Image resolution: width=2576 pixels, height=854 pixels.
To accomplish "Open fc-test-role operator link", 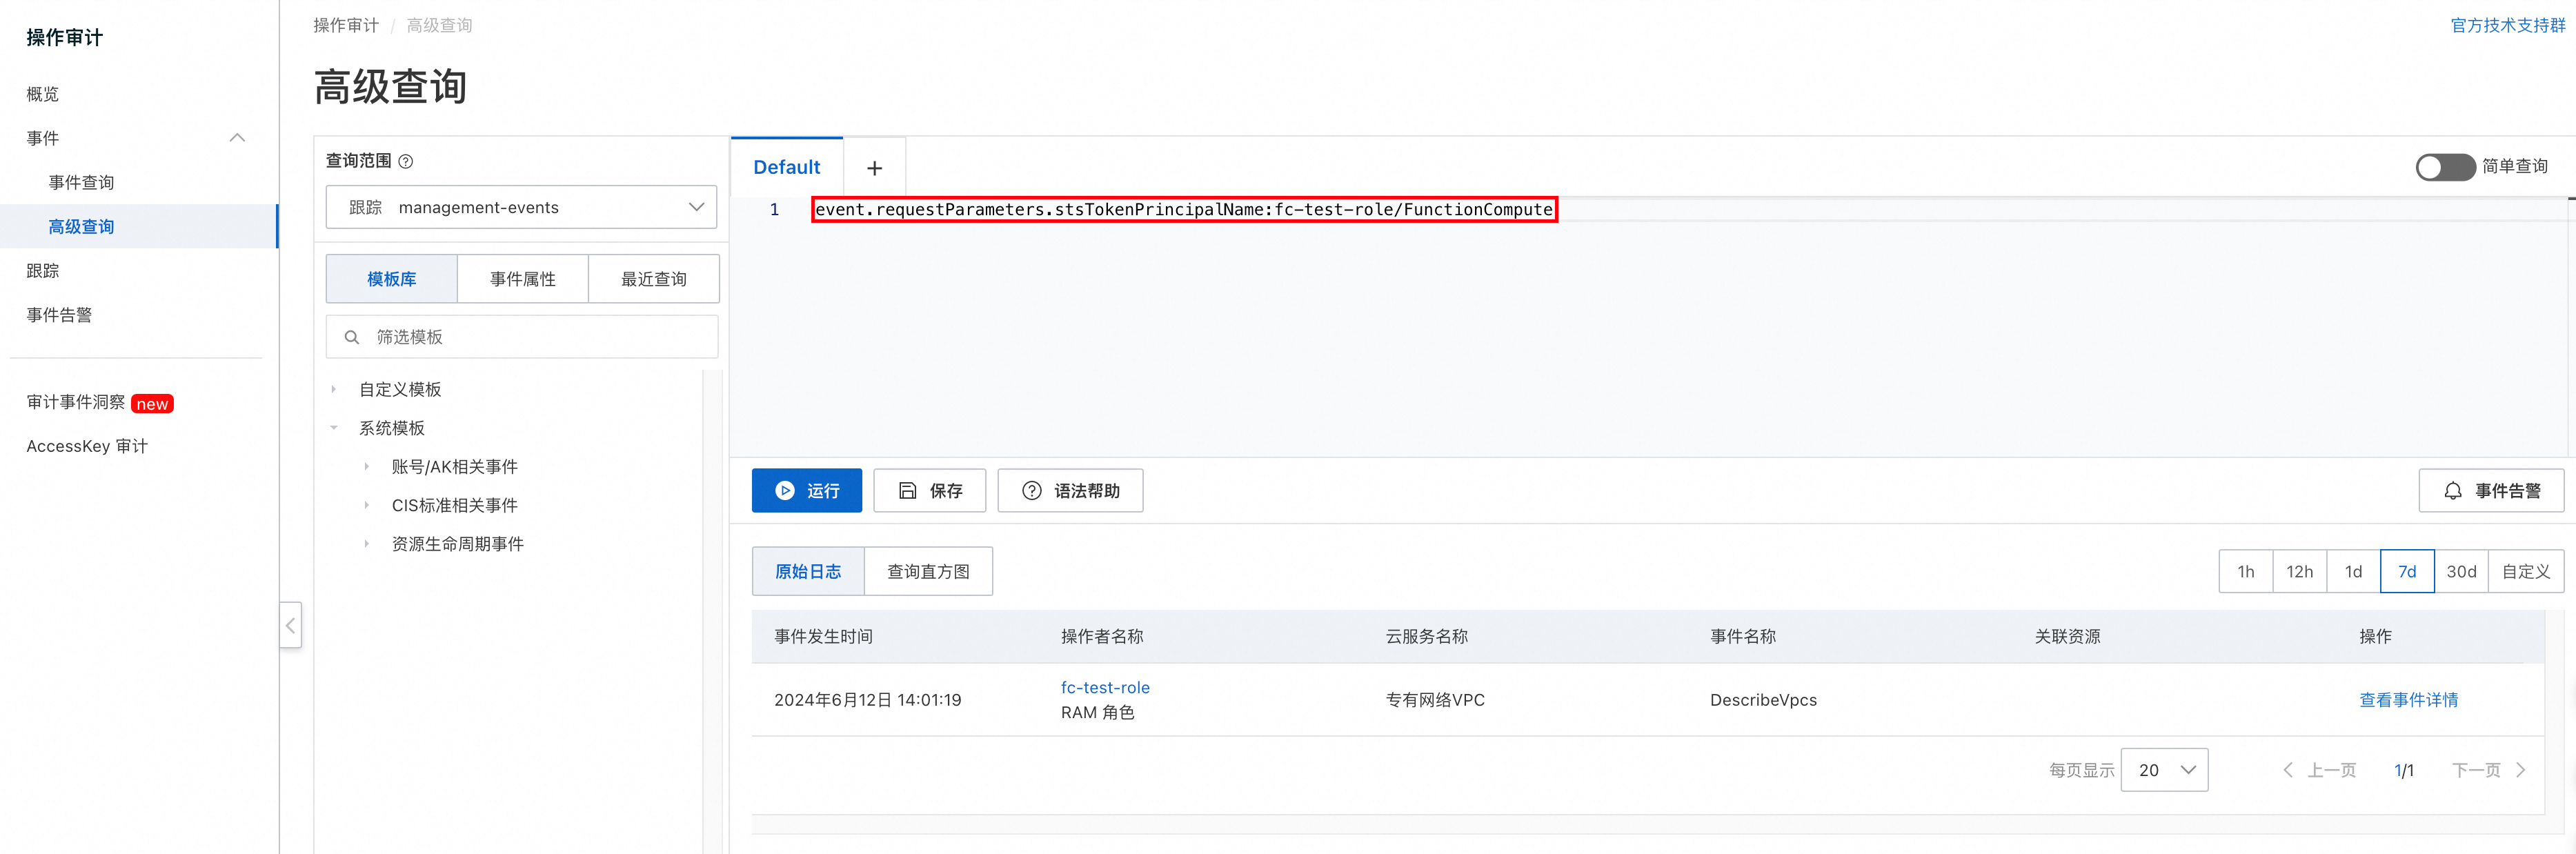I will [1105, 688].
